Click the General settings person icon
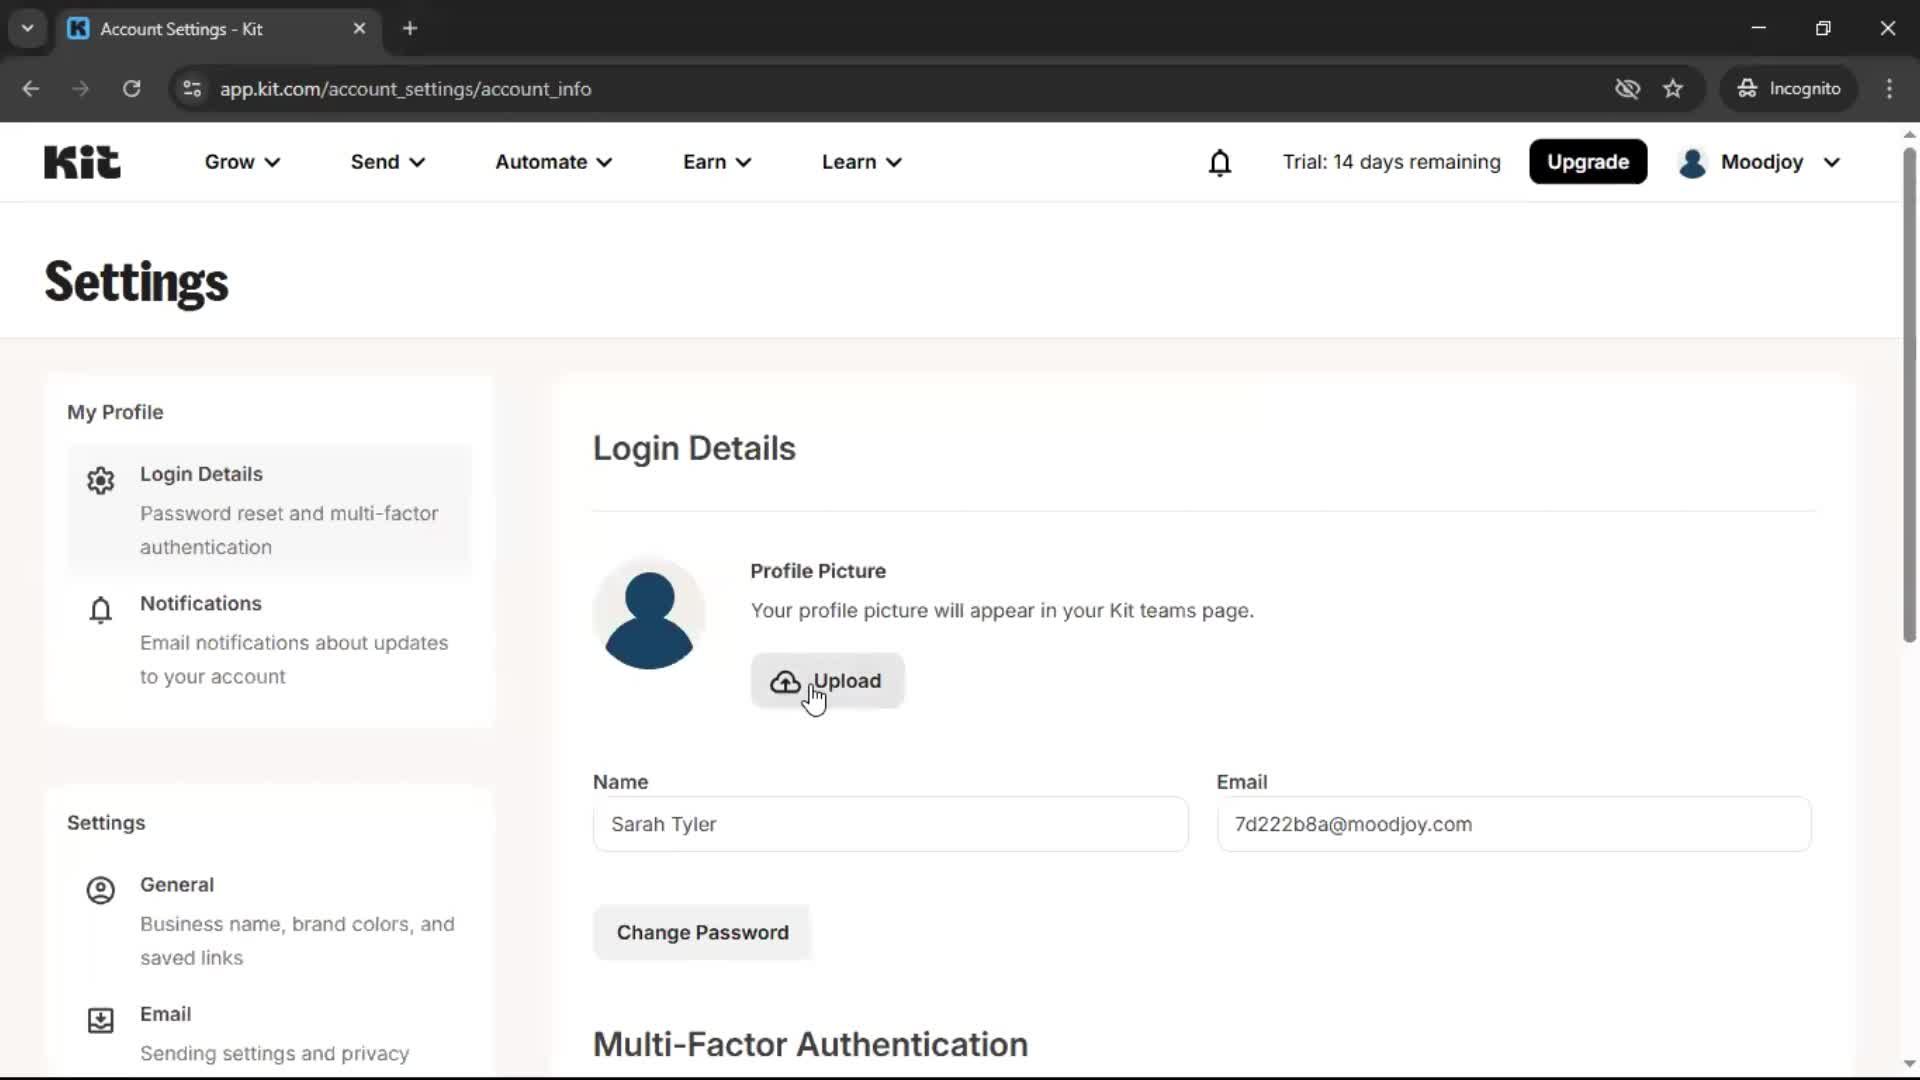The image size is (1920, 1080). click(100, 890)
